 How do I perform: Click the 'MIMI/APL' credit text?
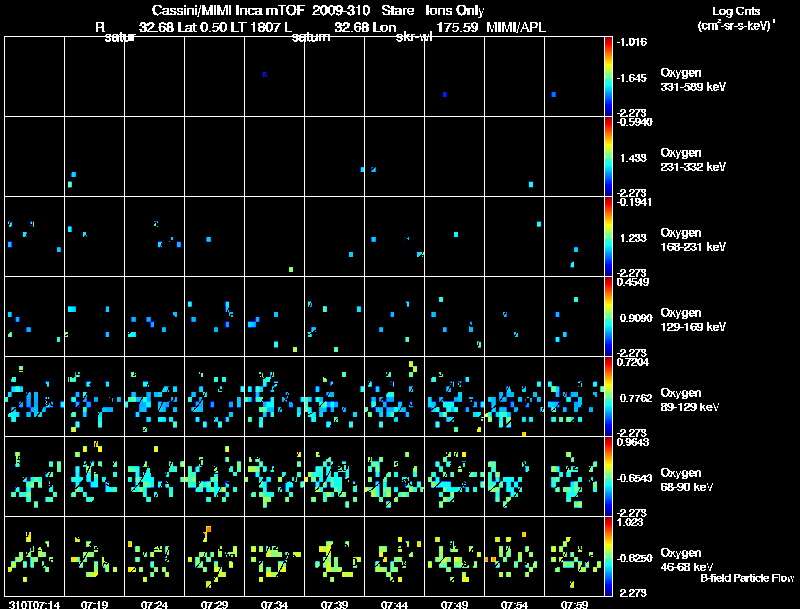coord(516,27)
